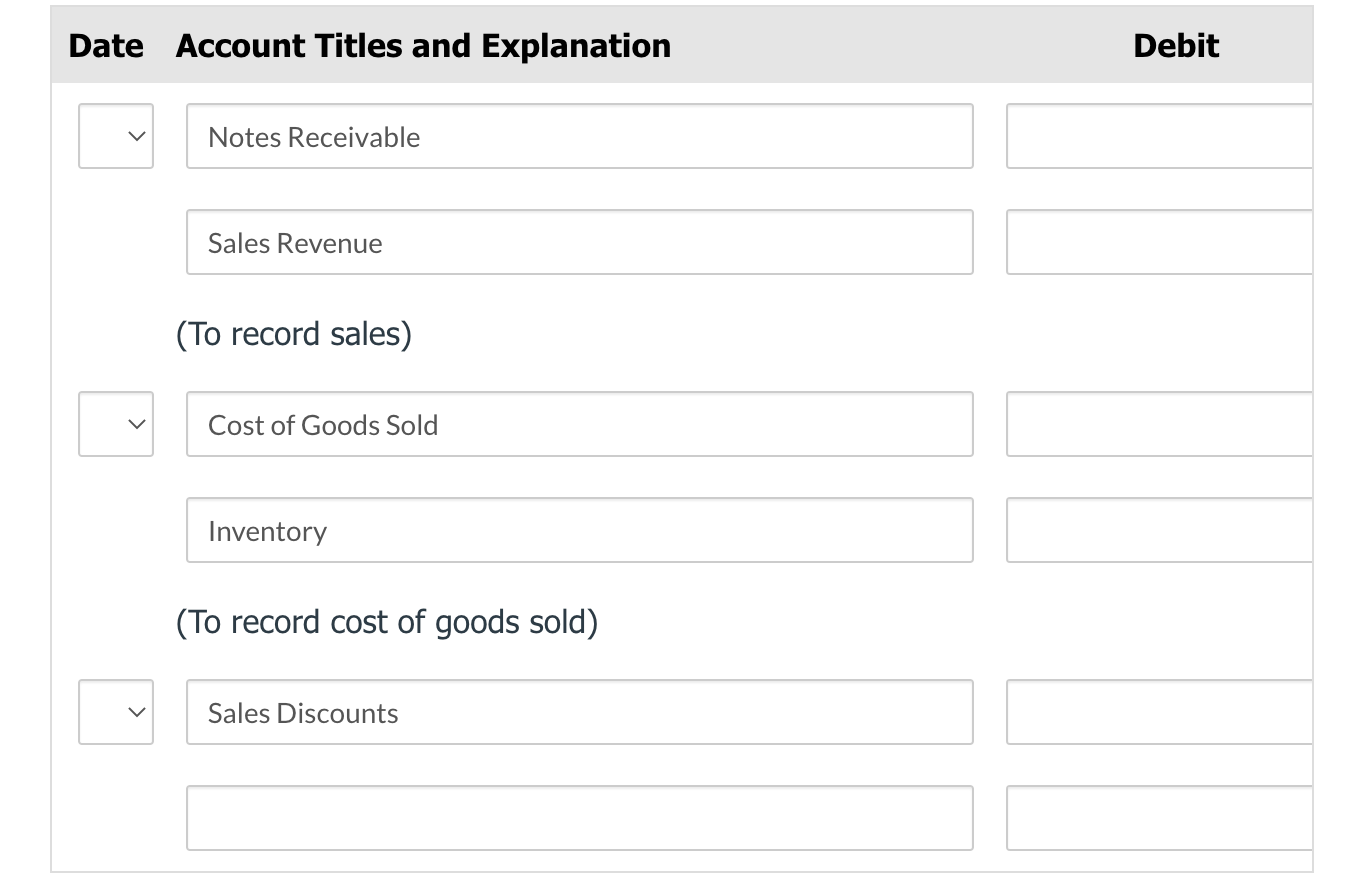Click the Account Titles and Explanation header
1362x896 pixels.
tap(423, 46)
